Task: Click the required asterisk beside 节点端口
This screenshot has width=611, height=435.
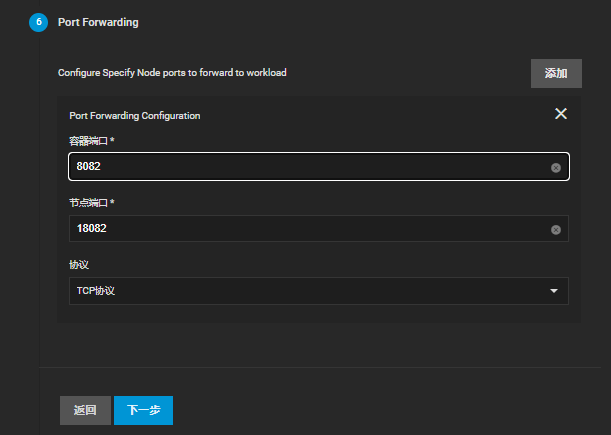Action: [x=112, y=202]
